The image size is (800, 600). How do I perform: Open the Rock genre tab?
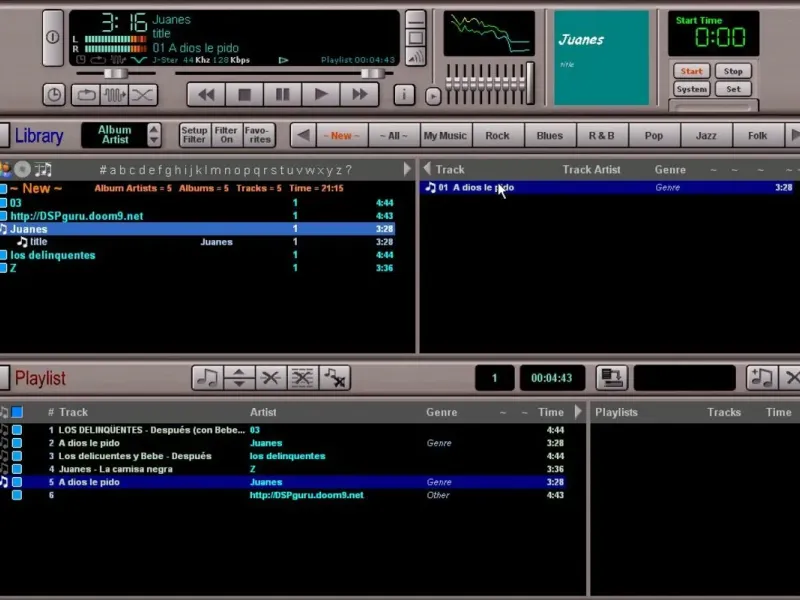[x=497, y=135]
